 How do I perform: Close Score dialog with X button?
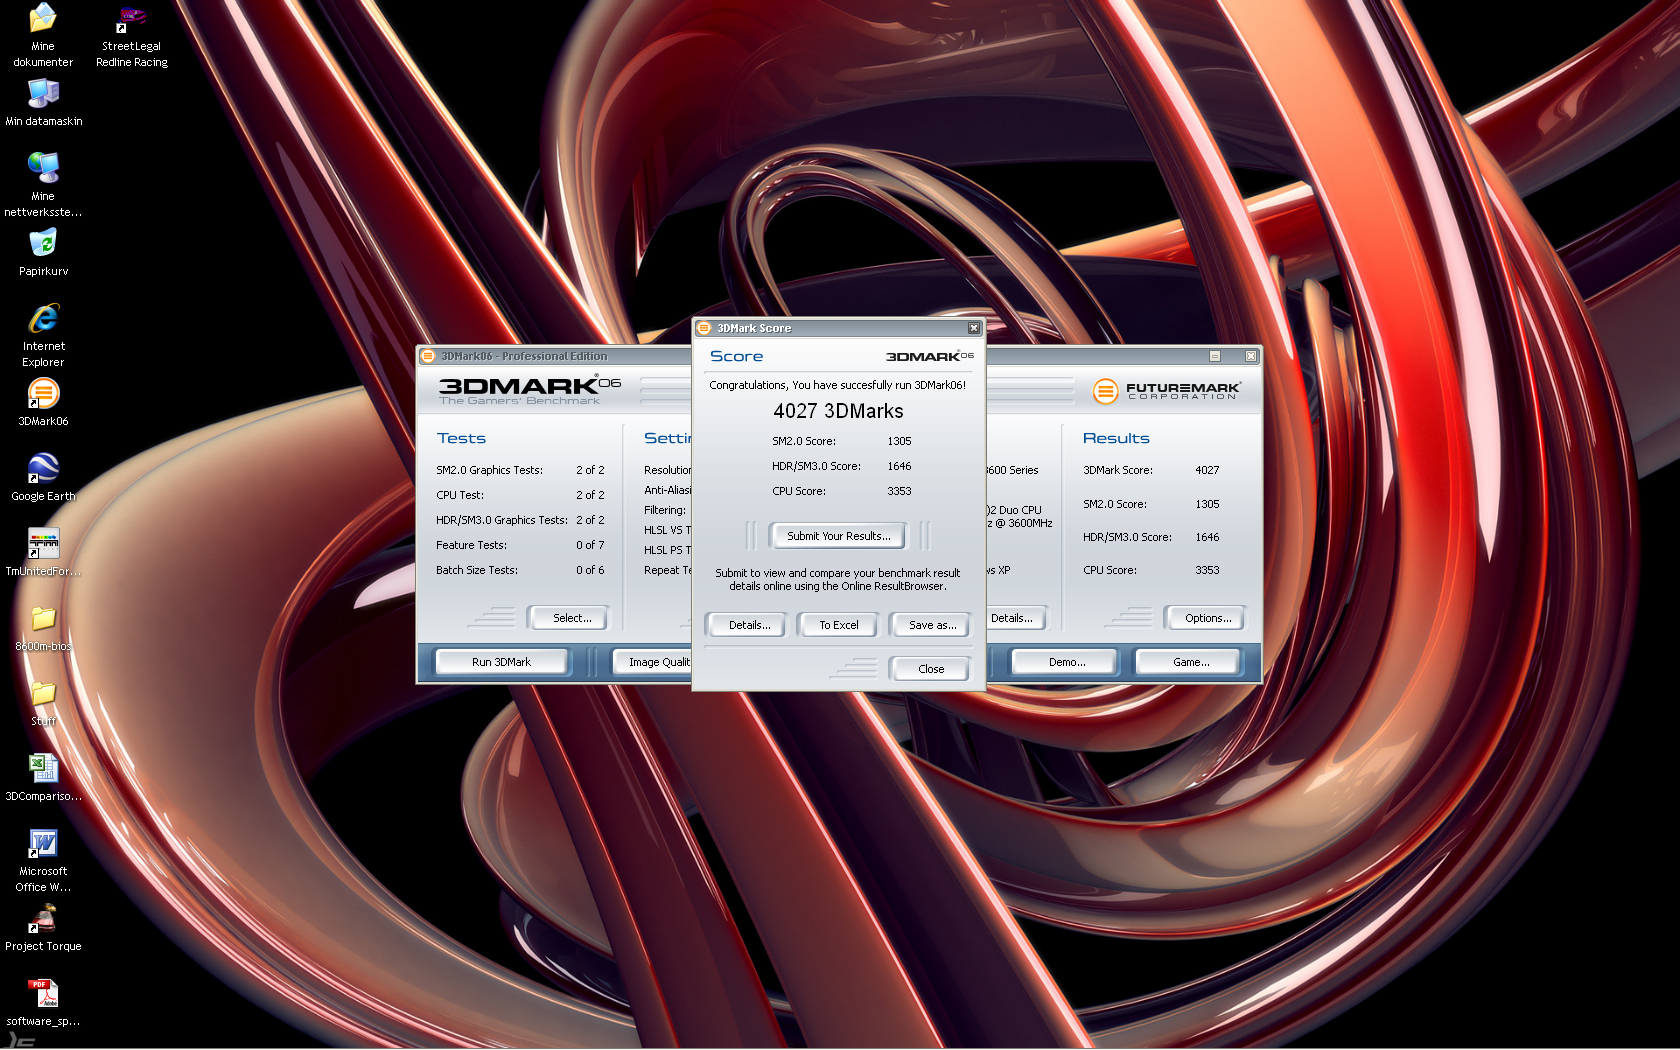[x=974, y=328]
